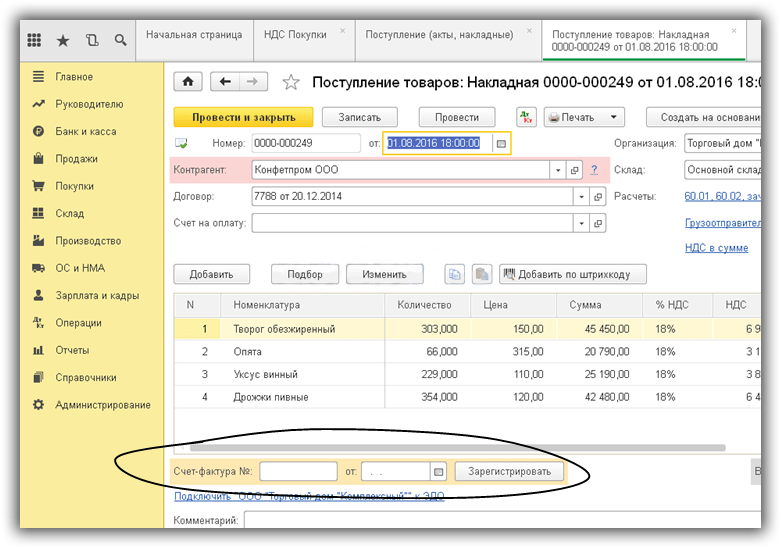Viewport: 781px width, 548px height.
Task: Open Зарплата и кадры section
Action: pos(97,295)
